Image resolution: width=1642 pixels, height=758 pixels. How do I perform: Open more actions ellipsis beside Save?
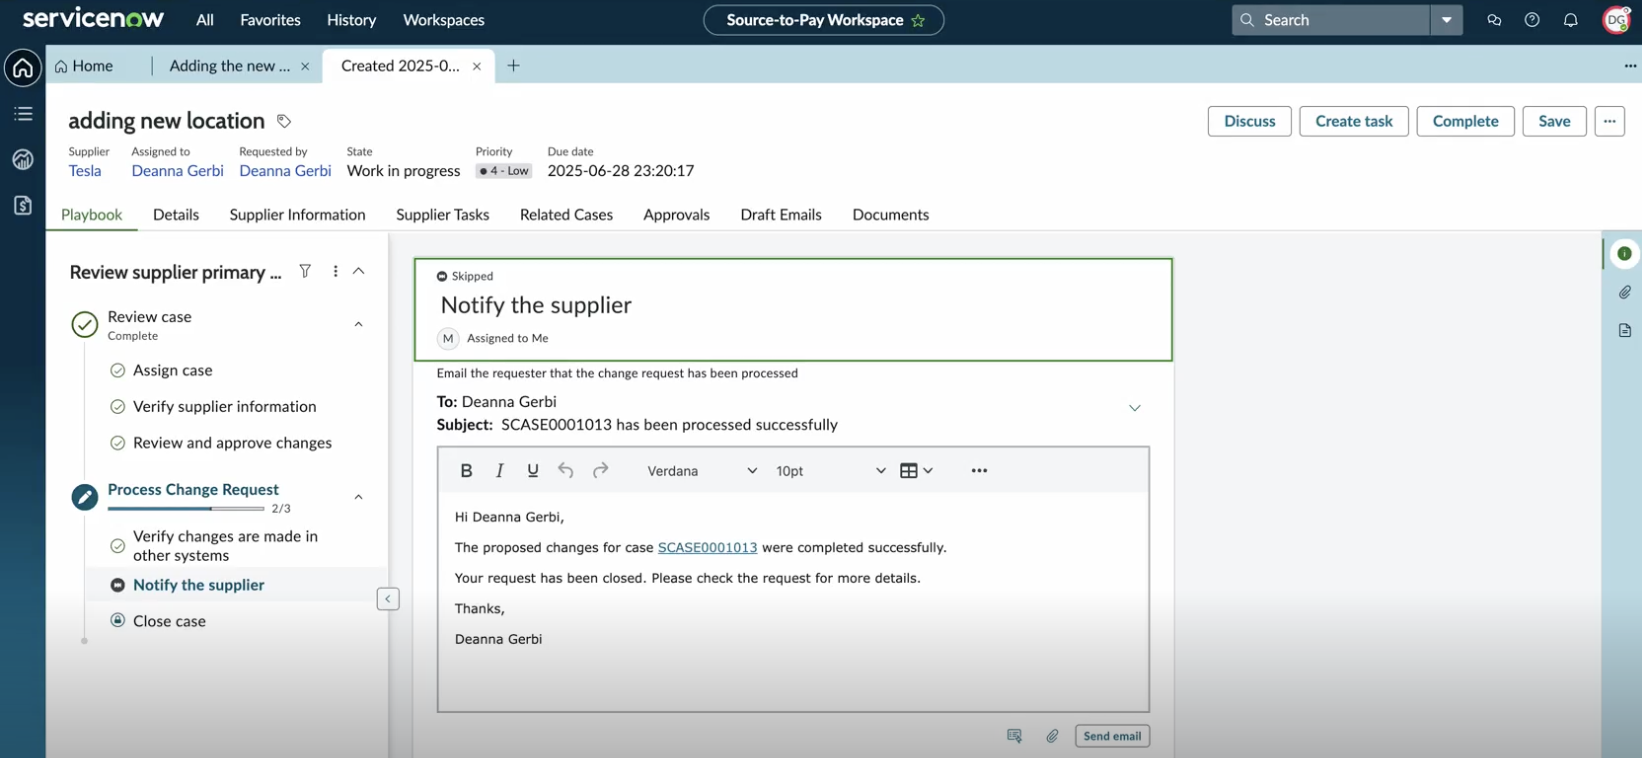tap(1609, 121)
